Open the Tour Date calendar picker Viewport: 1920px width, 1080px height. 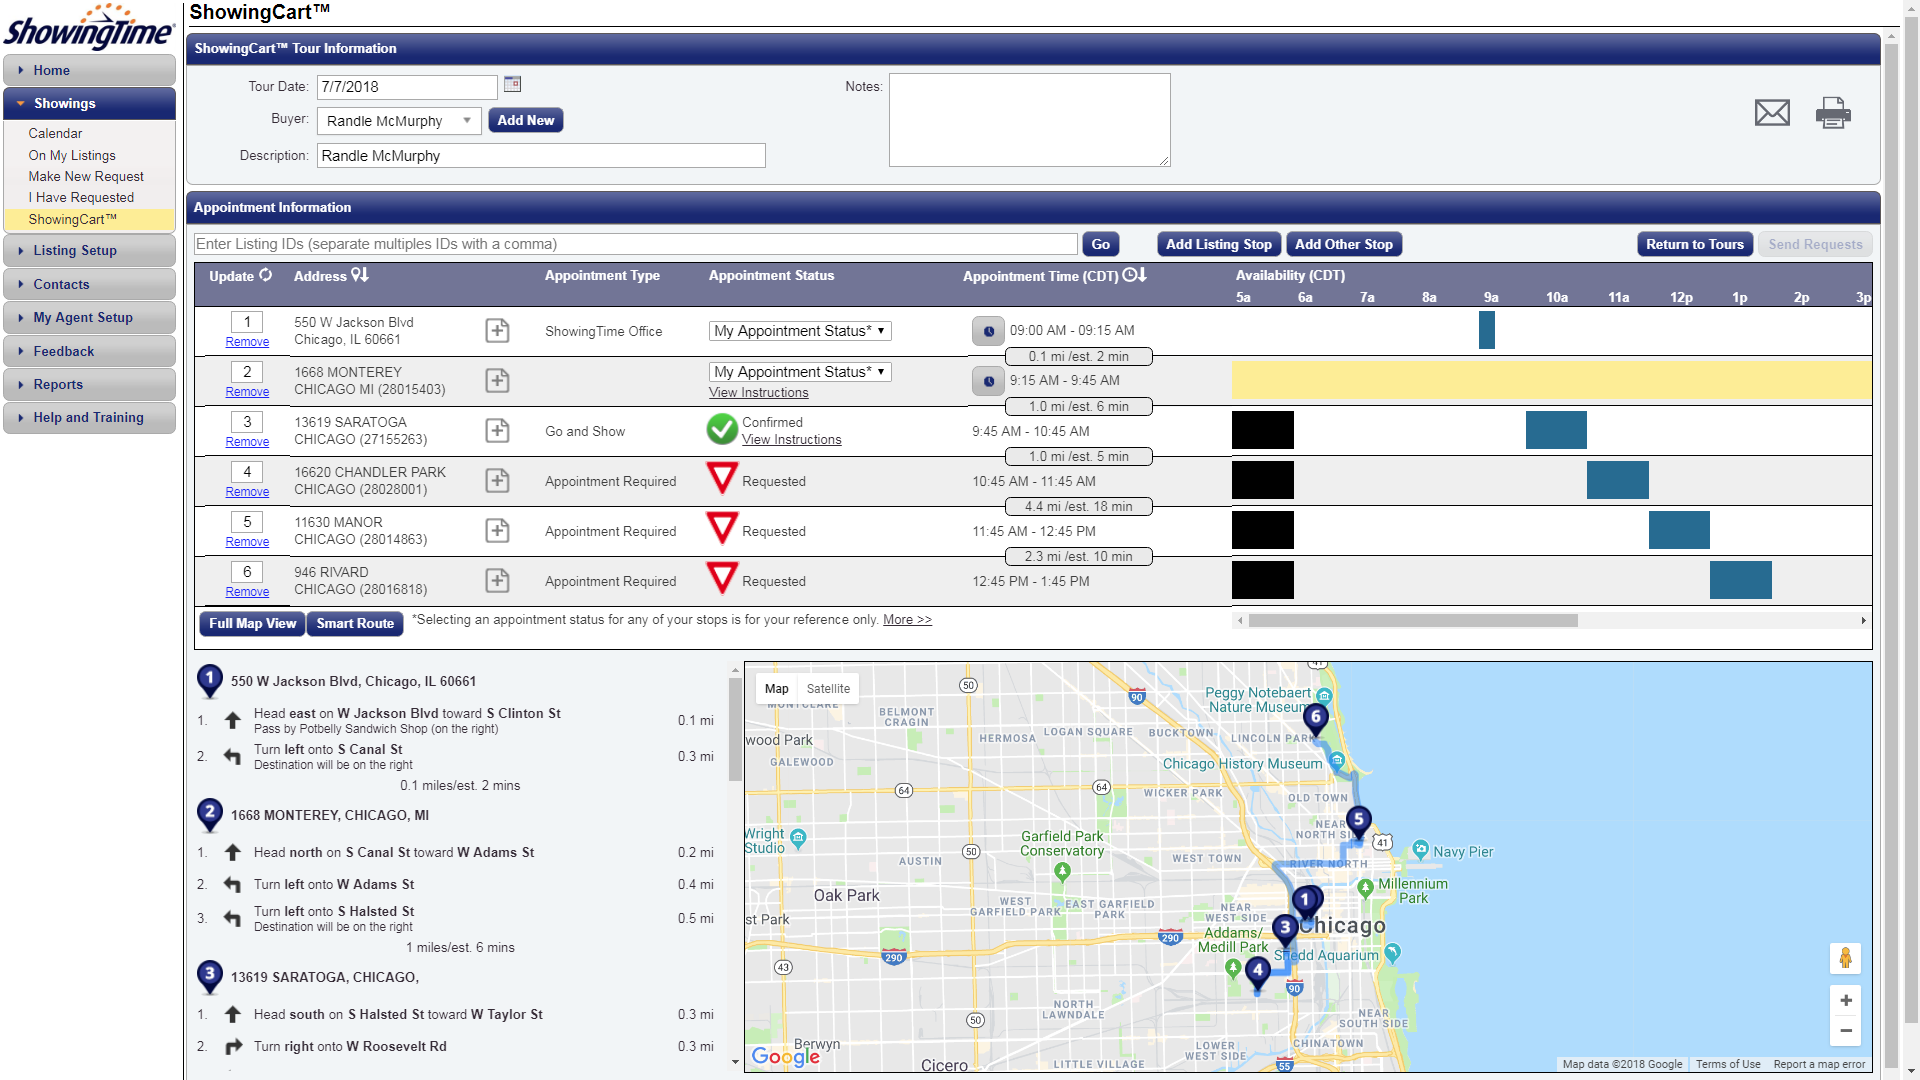click(512, 85)
